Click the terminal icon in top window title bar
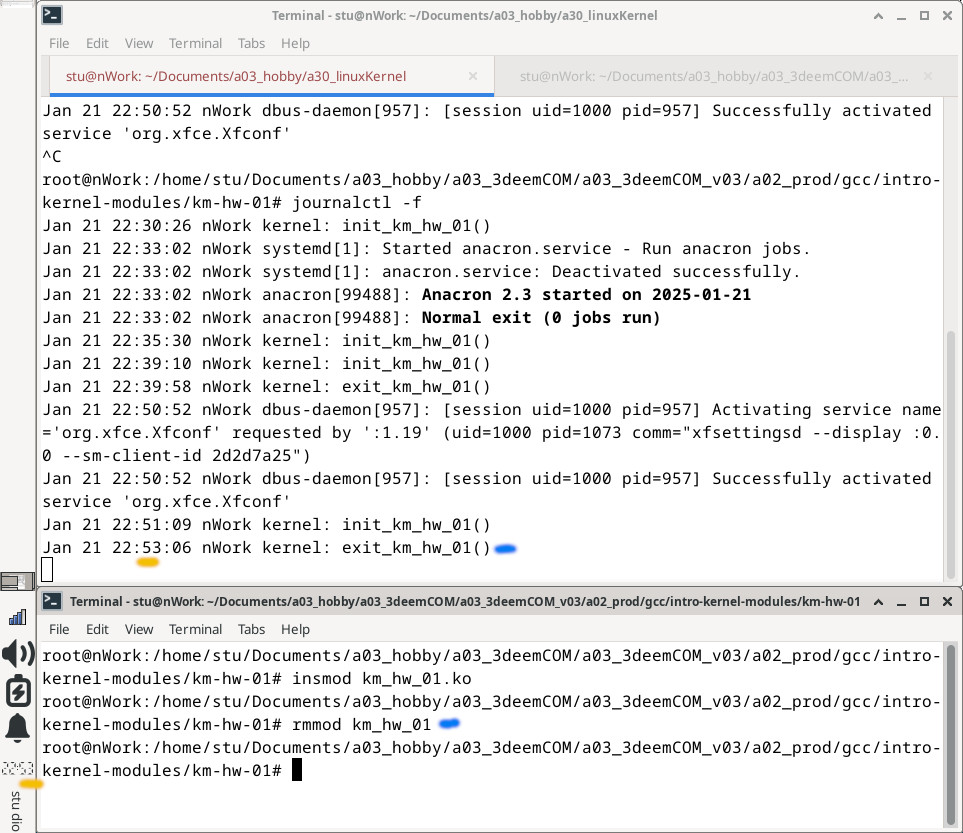This screenshot has width=963, height=833. 53,15
